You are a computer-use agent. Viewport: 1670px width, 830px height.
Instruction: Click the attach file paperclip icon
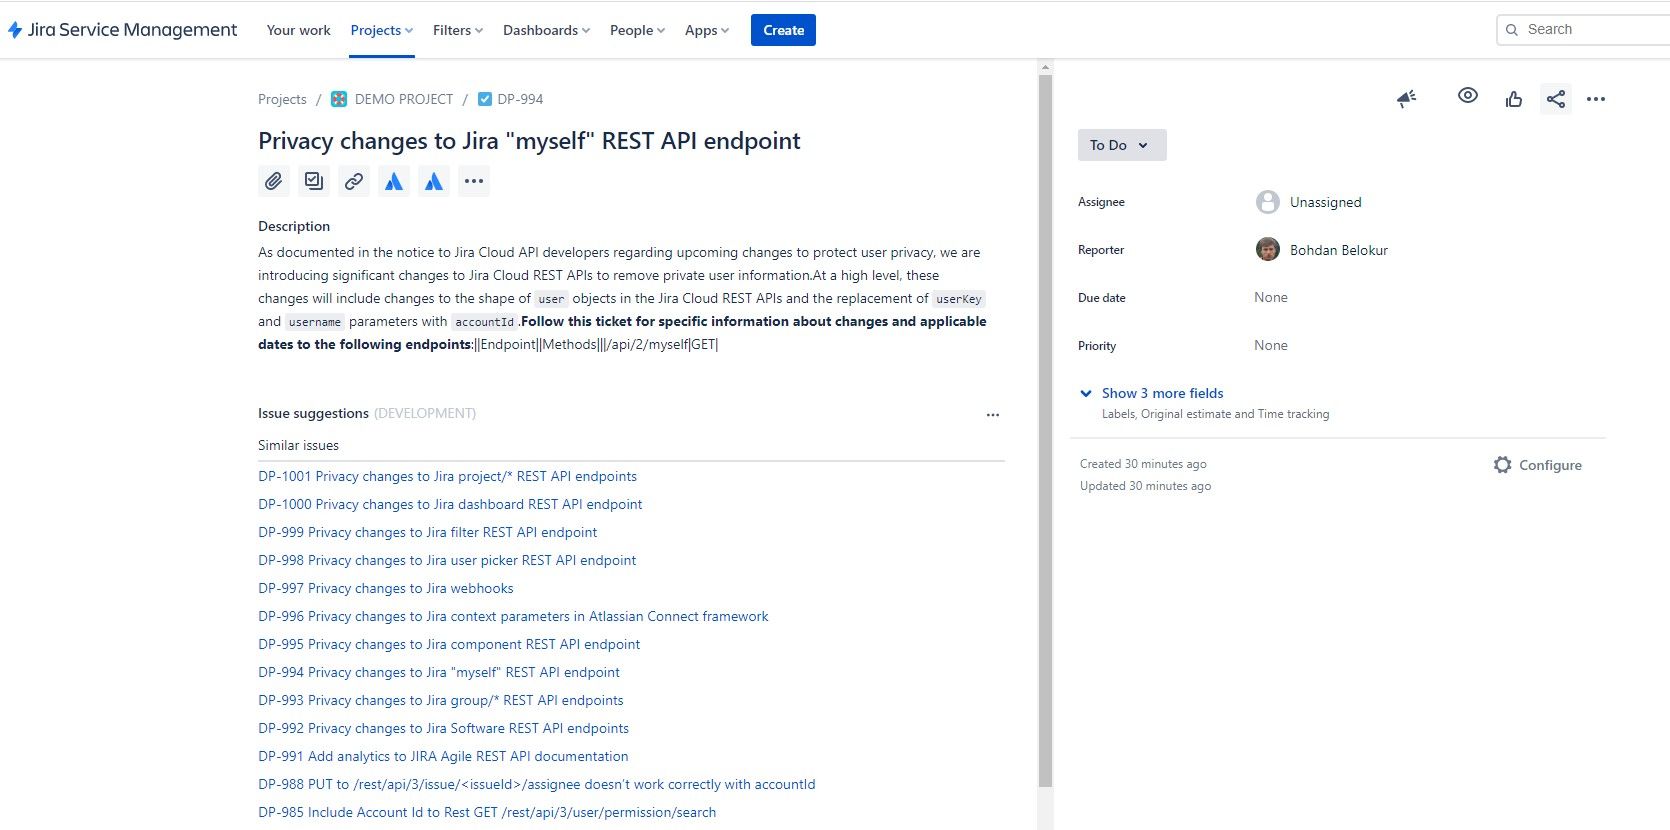(x=274, y=181)
